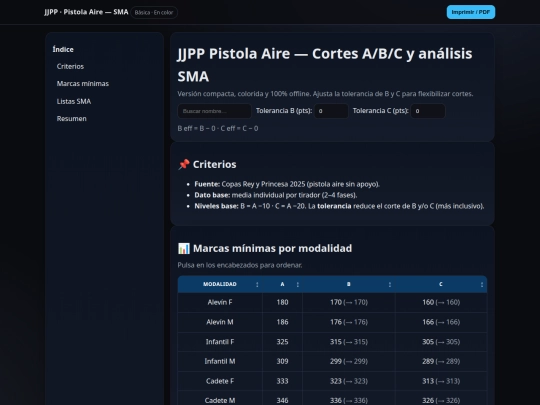
Task: Click sort arrows icon in MODALIDAD column
Action: tap(257, 284)
